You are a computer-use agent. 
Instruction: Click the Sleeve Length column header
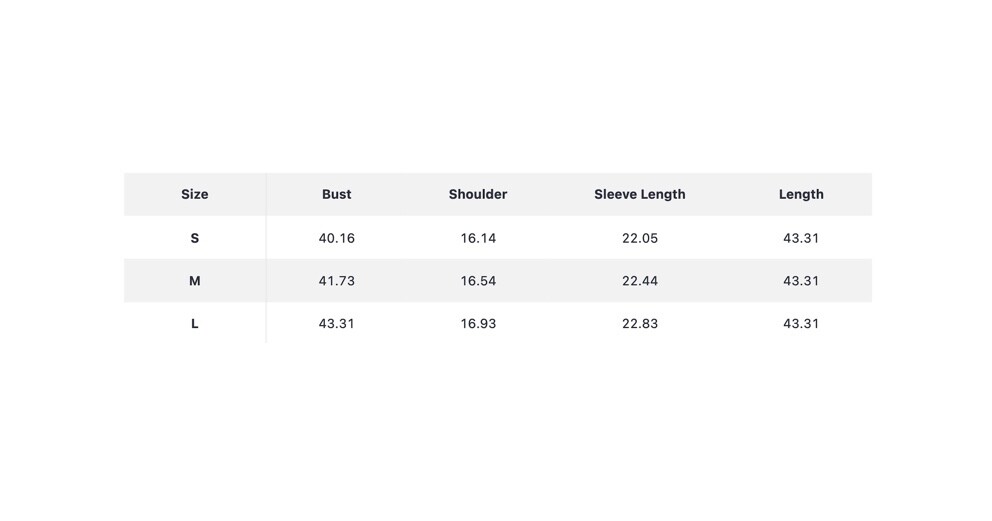coord(640,194)
